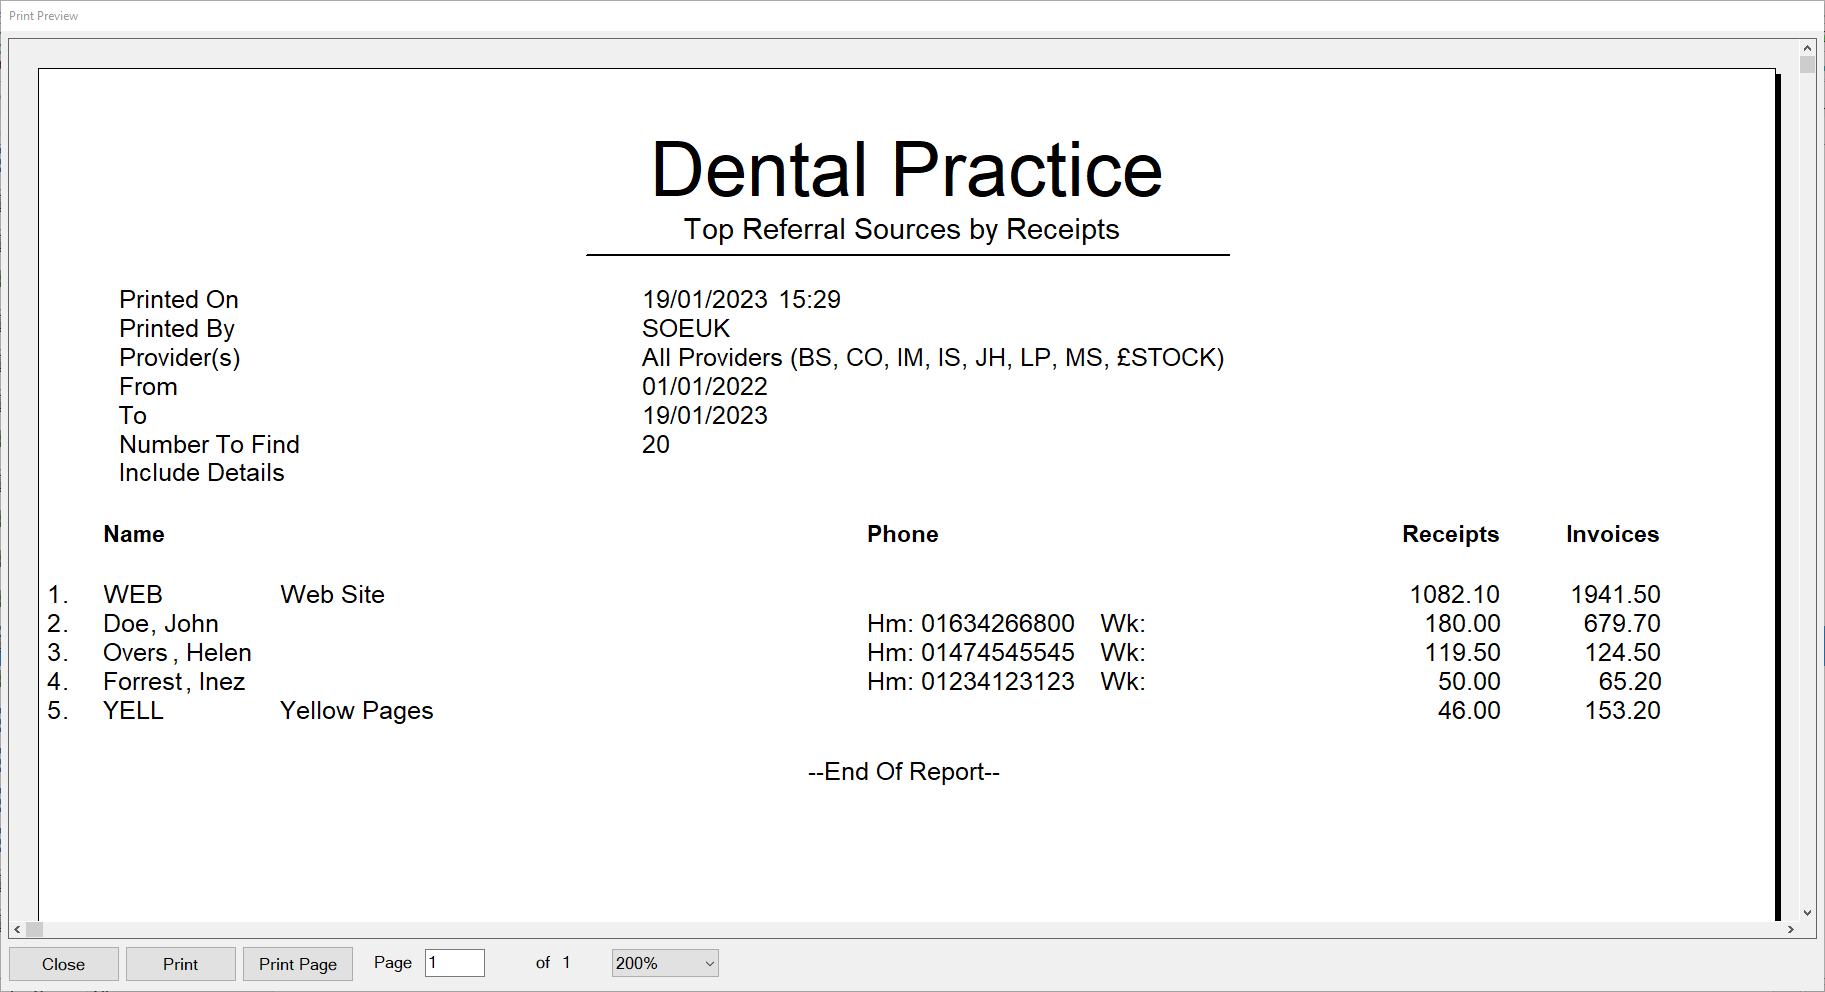Click the Printed On label
The height and width of the screenshot is (992, 1825).
[179, 299]
